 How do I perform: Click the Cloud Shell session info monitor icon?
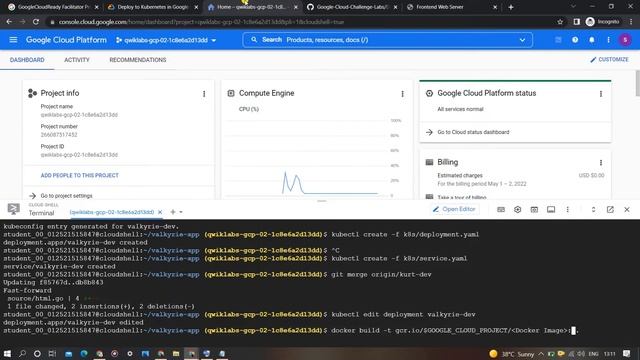[x=551, y=209]
